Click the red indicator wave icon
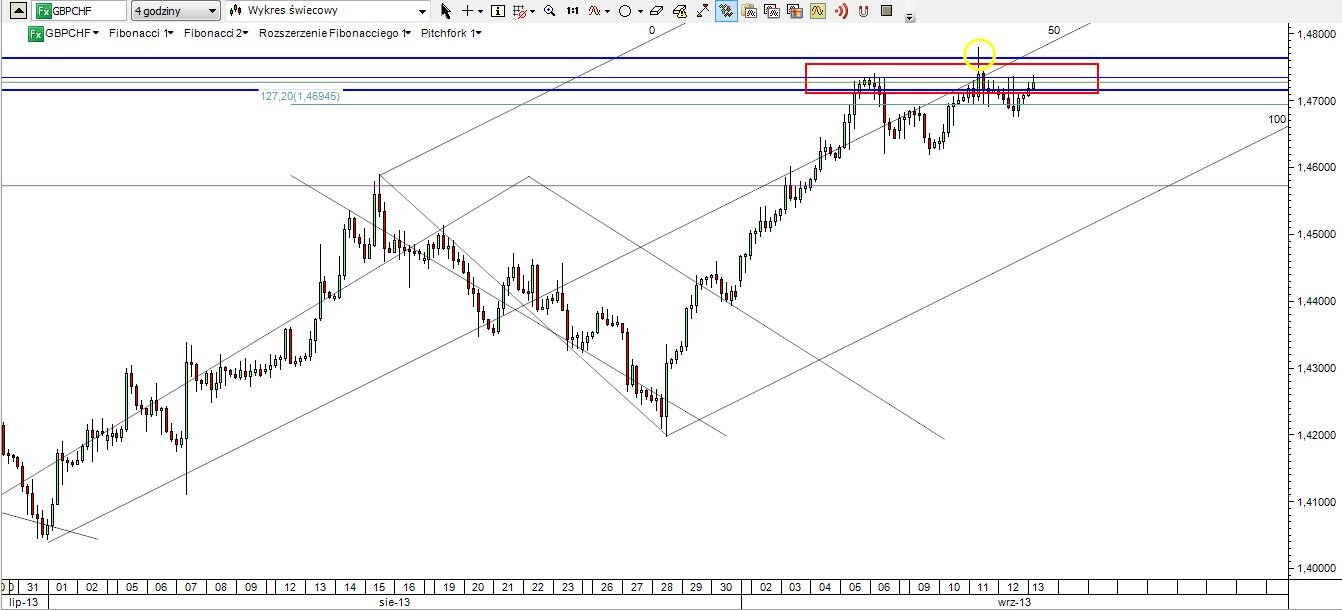Viewport: 1342px width, 610px height. 595,11
